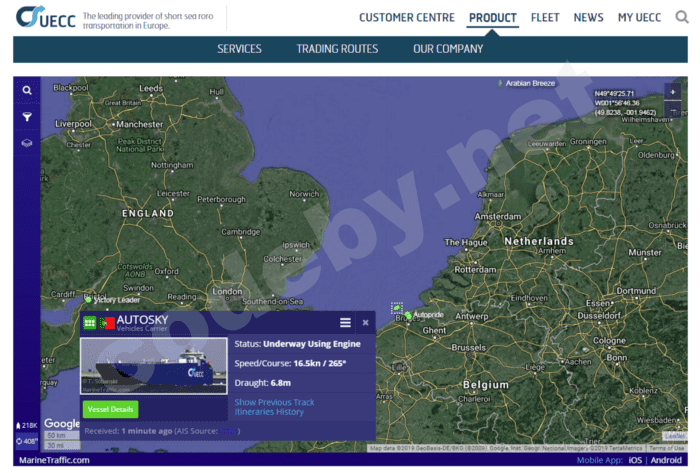
Task: Click the 218K vessel count indicator
Action: click(x=27, y=425)
